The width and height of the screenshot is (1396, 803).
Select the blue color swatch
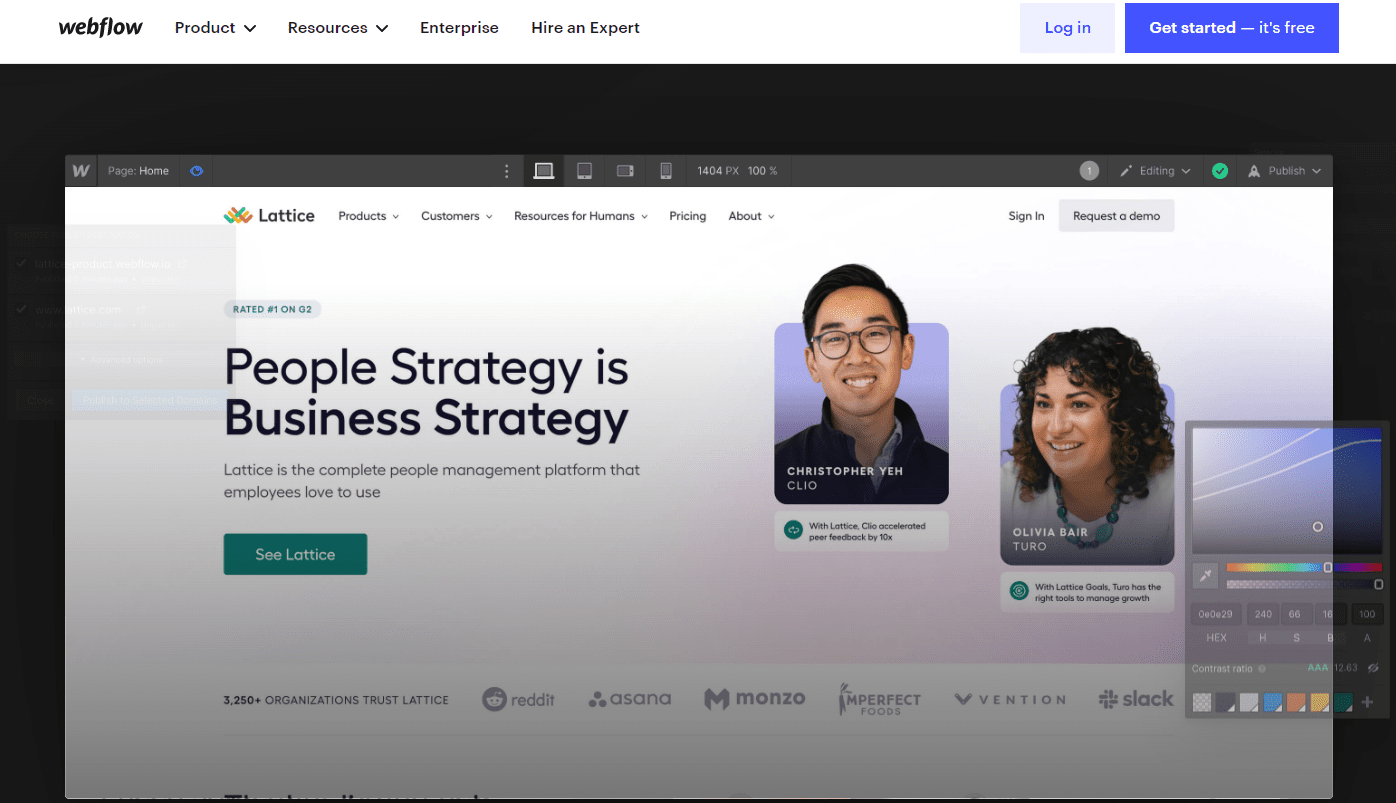pyautogui.click(x=1272, y=702)
